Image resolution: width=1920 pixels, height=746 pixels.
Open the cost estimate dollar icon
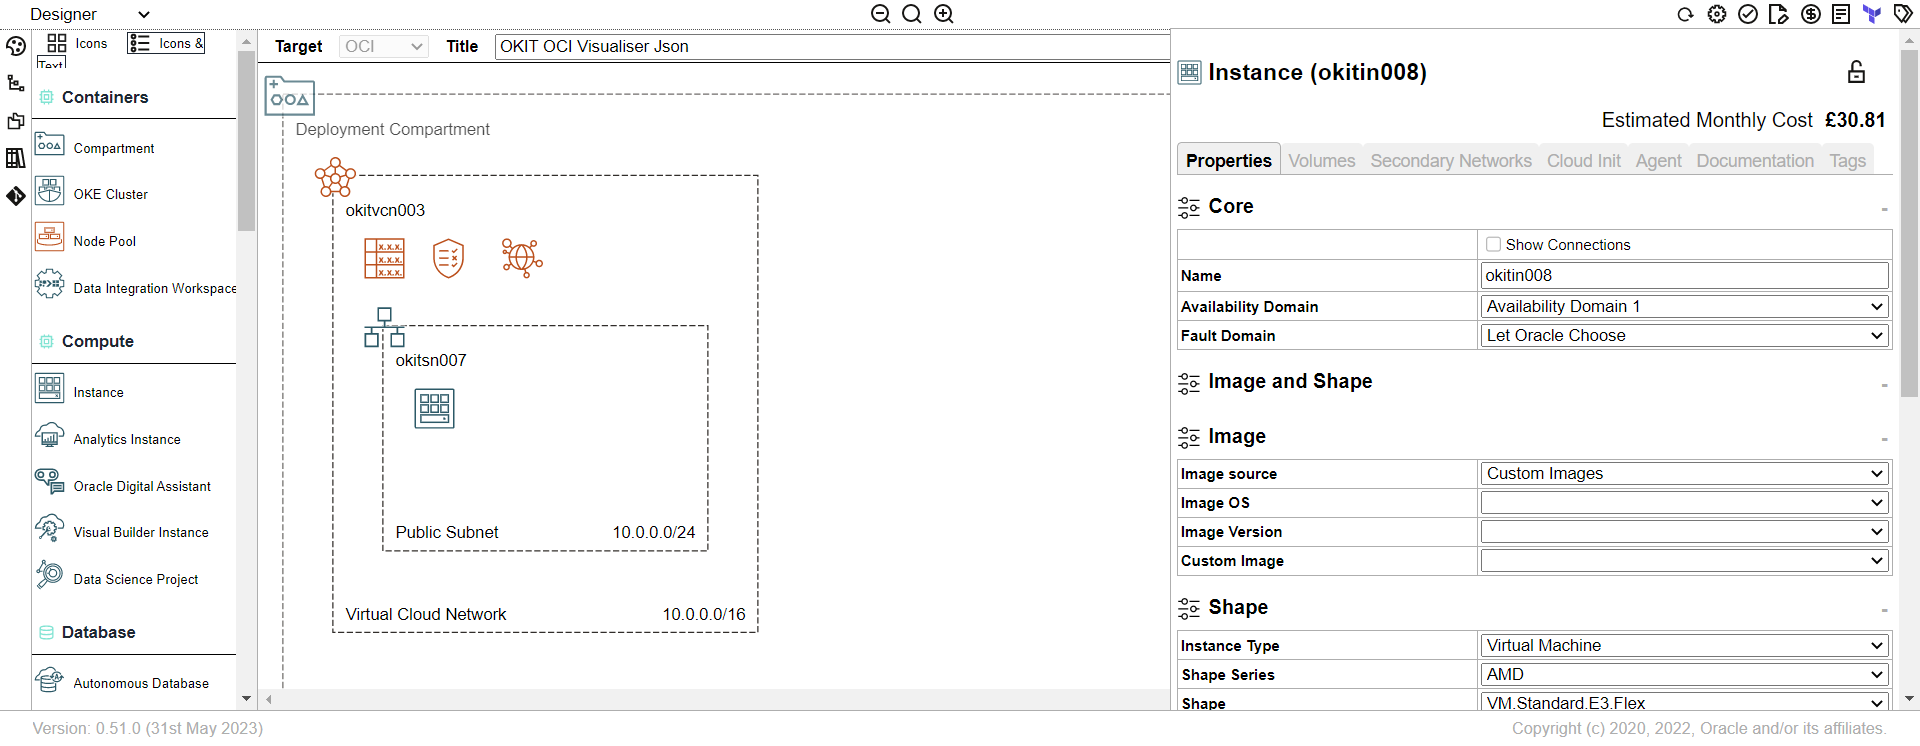click(1811, 14)
